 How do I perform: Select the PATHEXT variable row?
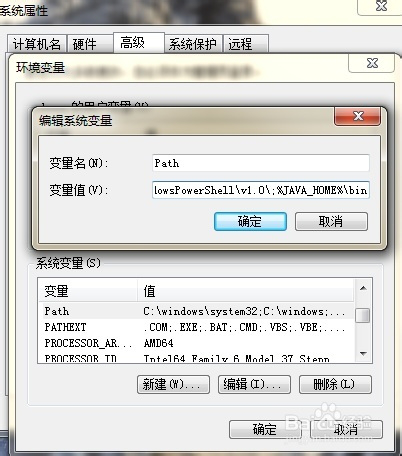tap(196, 327)
